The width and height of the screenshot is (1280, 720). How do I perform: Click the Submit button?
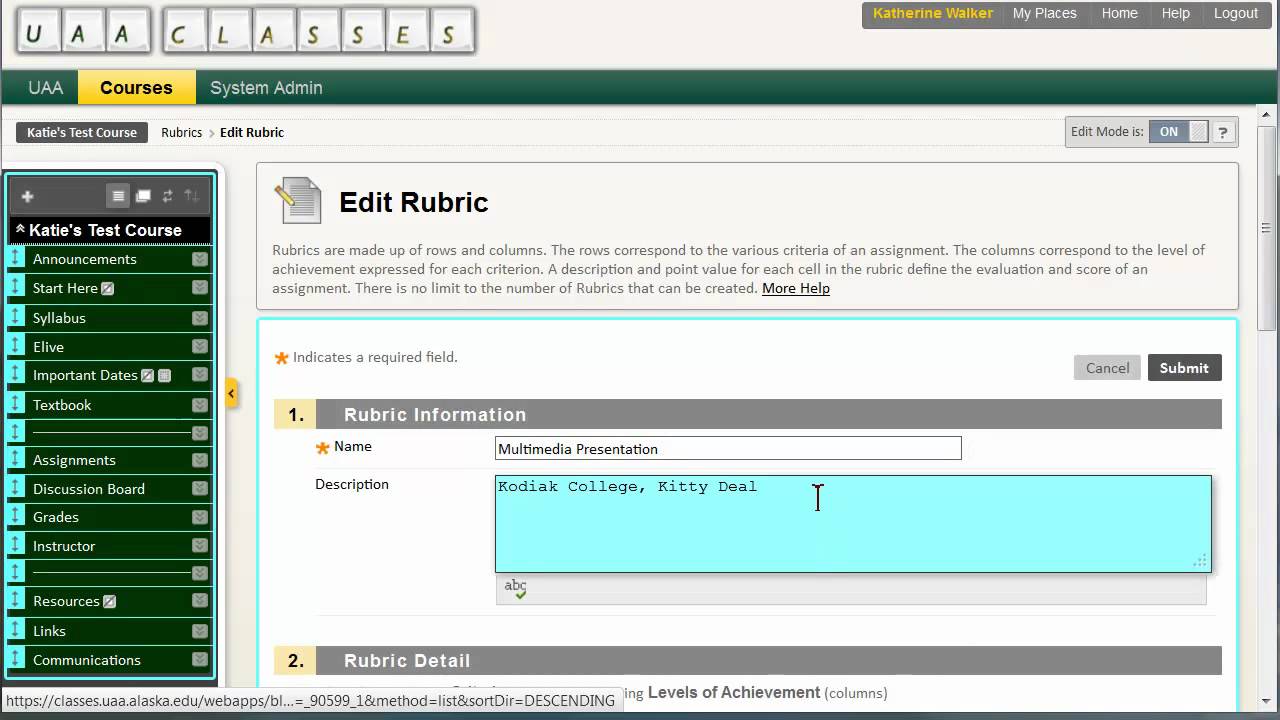point(1184,368)
